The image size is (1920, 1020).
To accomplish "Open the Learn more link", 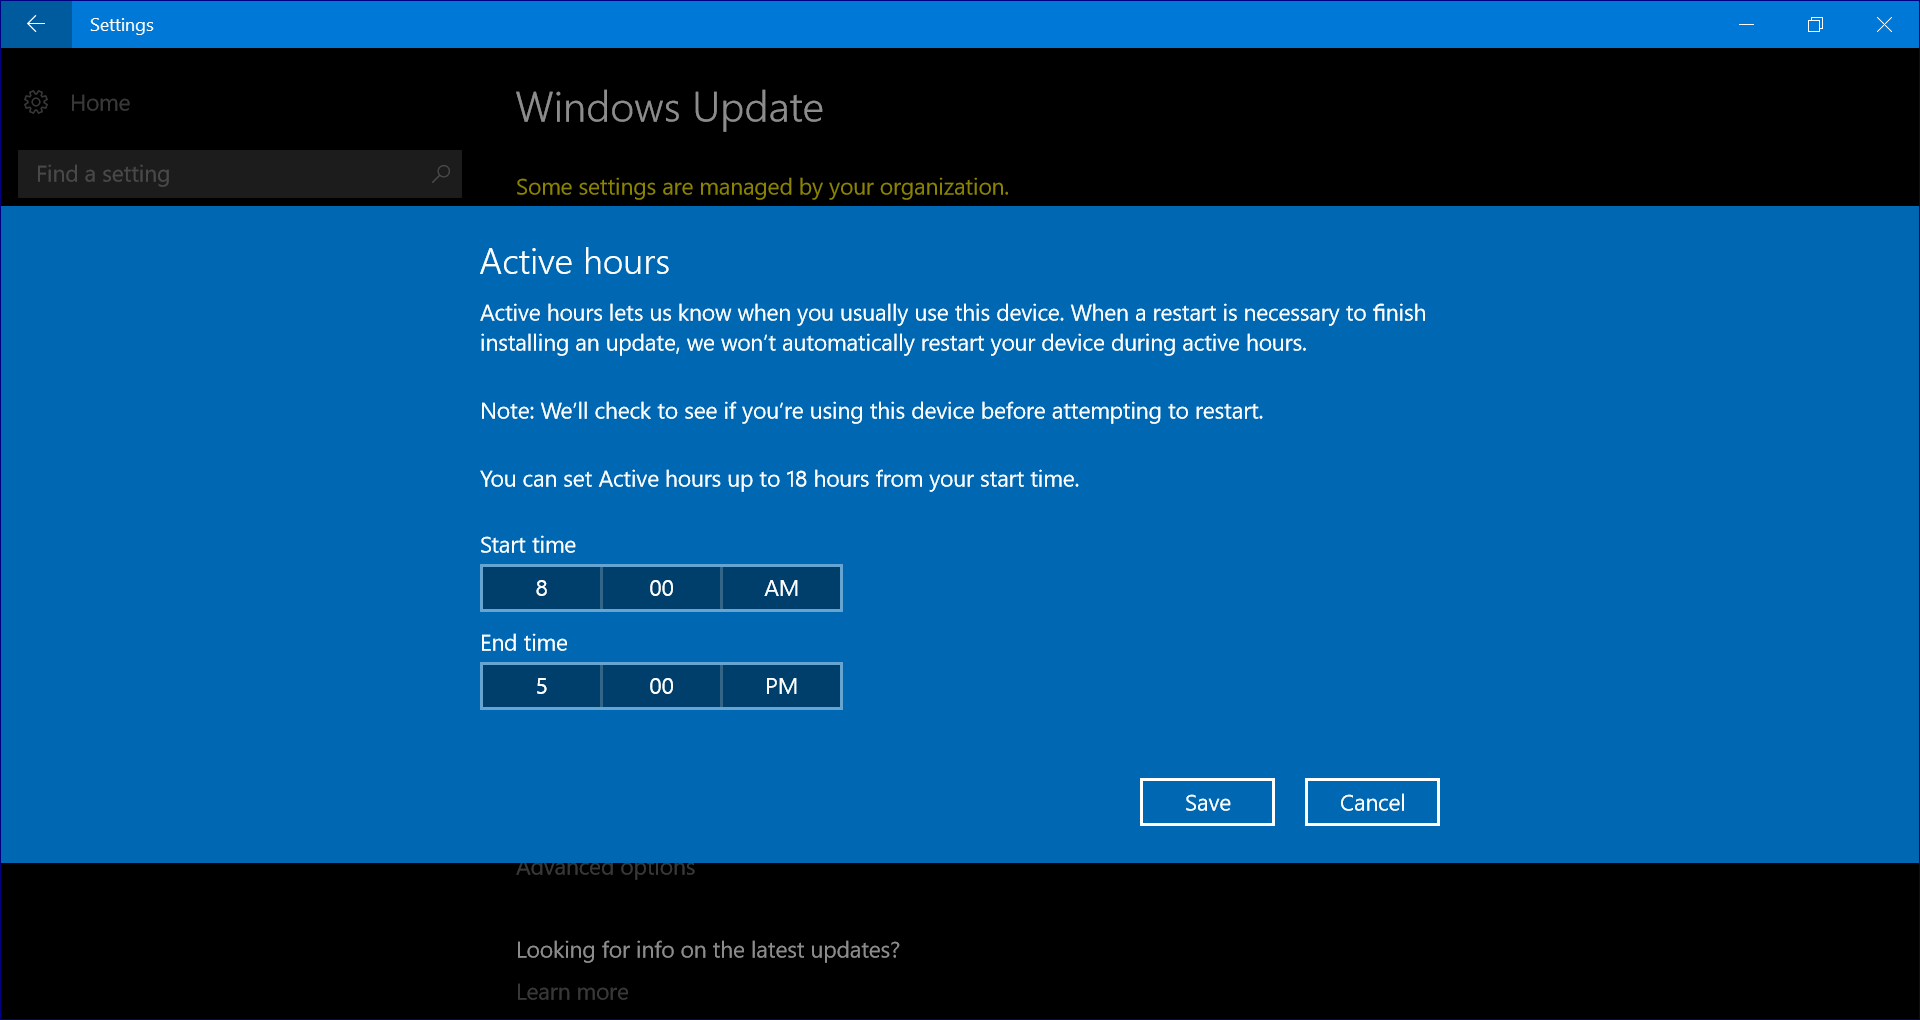I will tap(572, 992).
